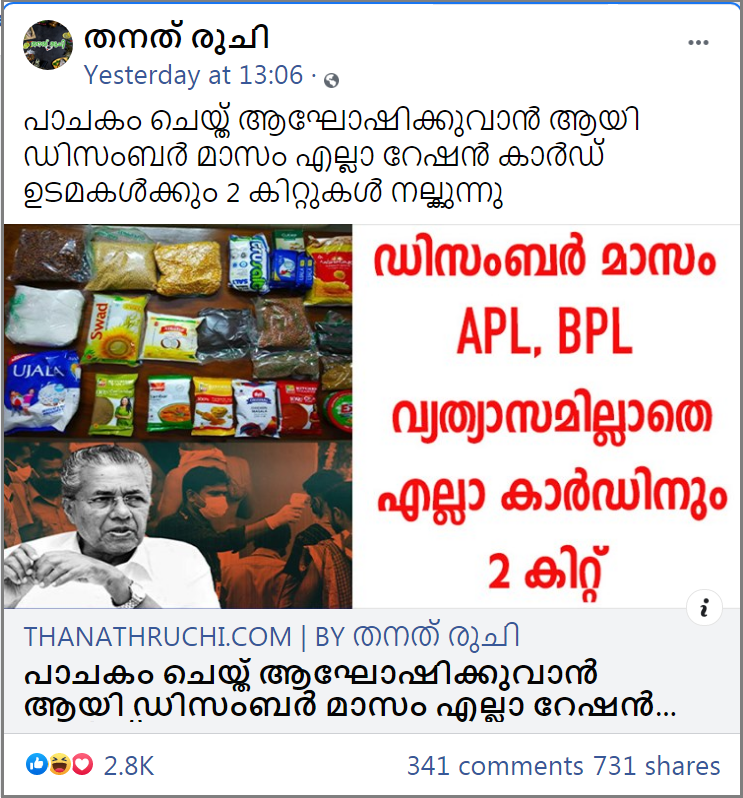This screenshot has width=743, height=798.
Task: Open the THANATHRUCHI.COM source domain link
Action: pos(157,637)
